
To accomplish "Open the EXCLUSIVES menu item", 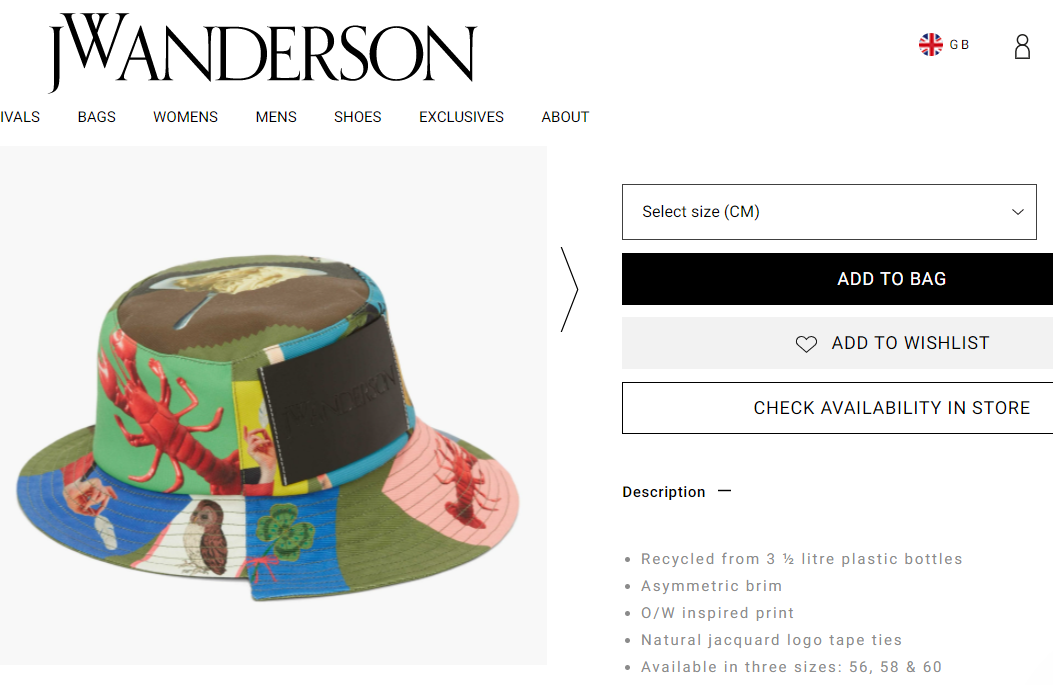I will (461, 117).
